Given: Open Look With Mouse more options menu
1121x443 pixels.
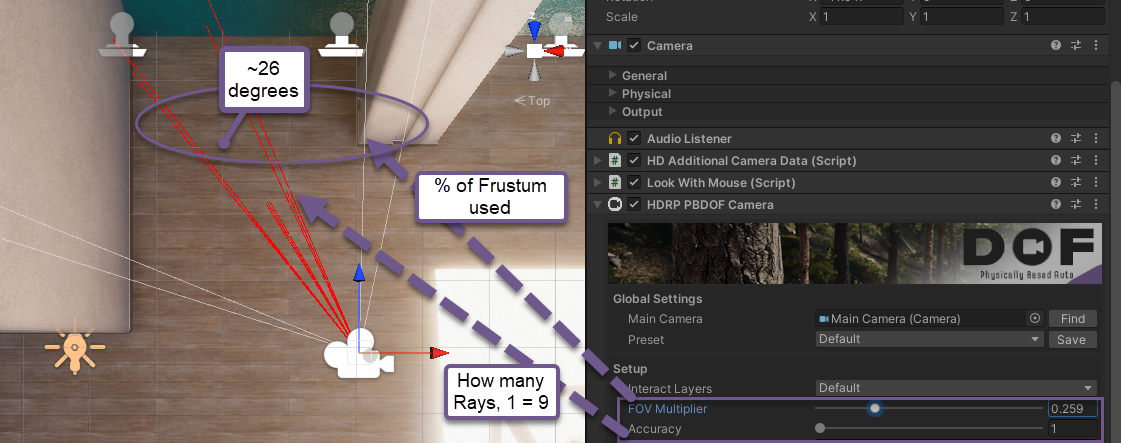Looking at the screenshot, I should pos(1097,183).
